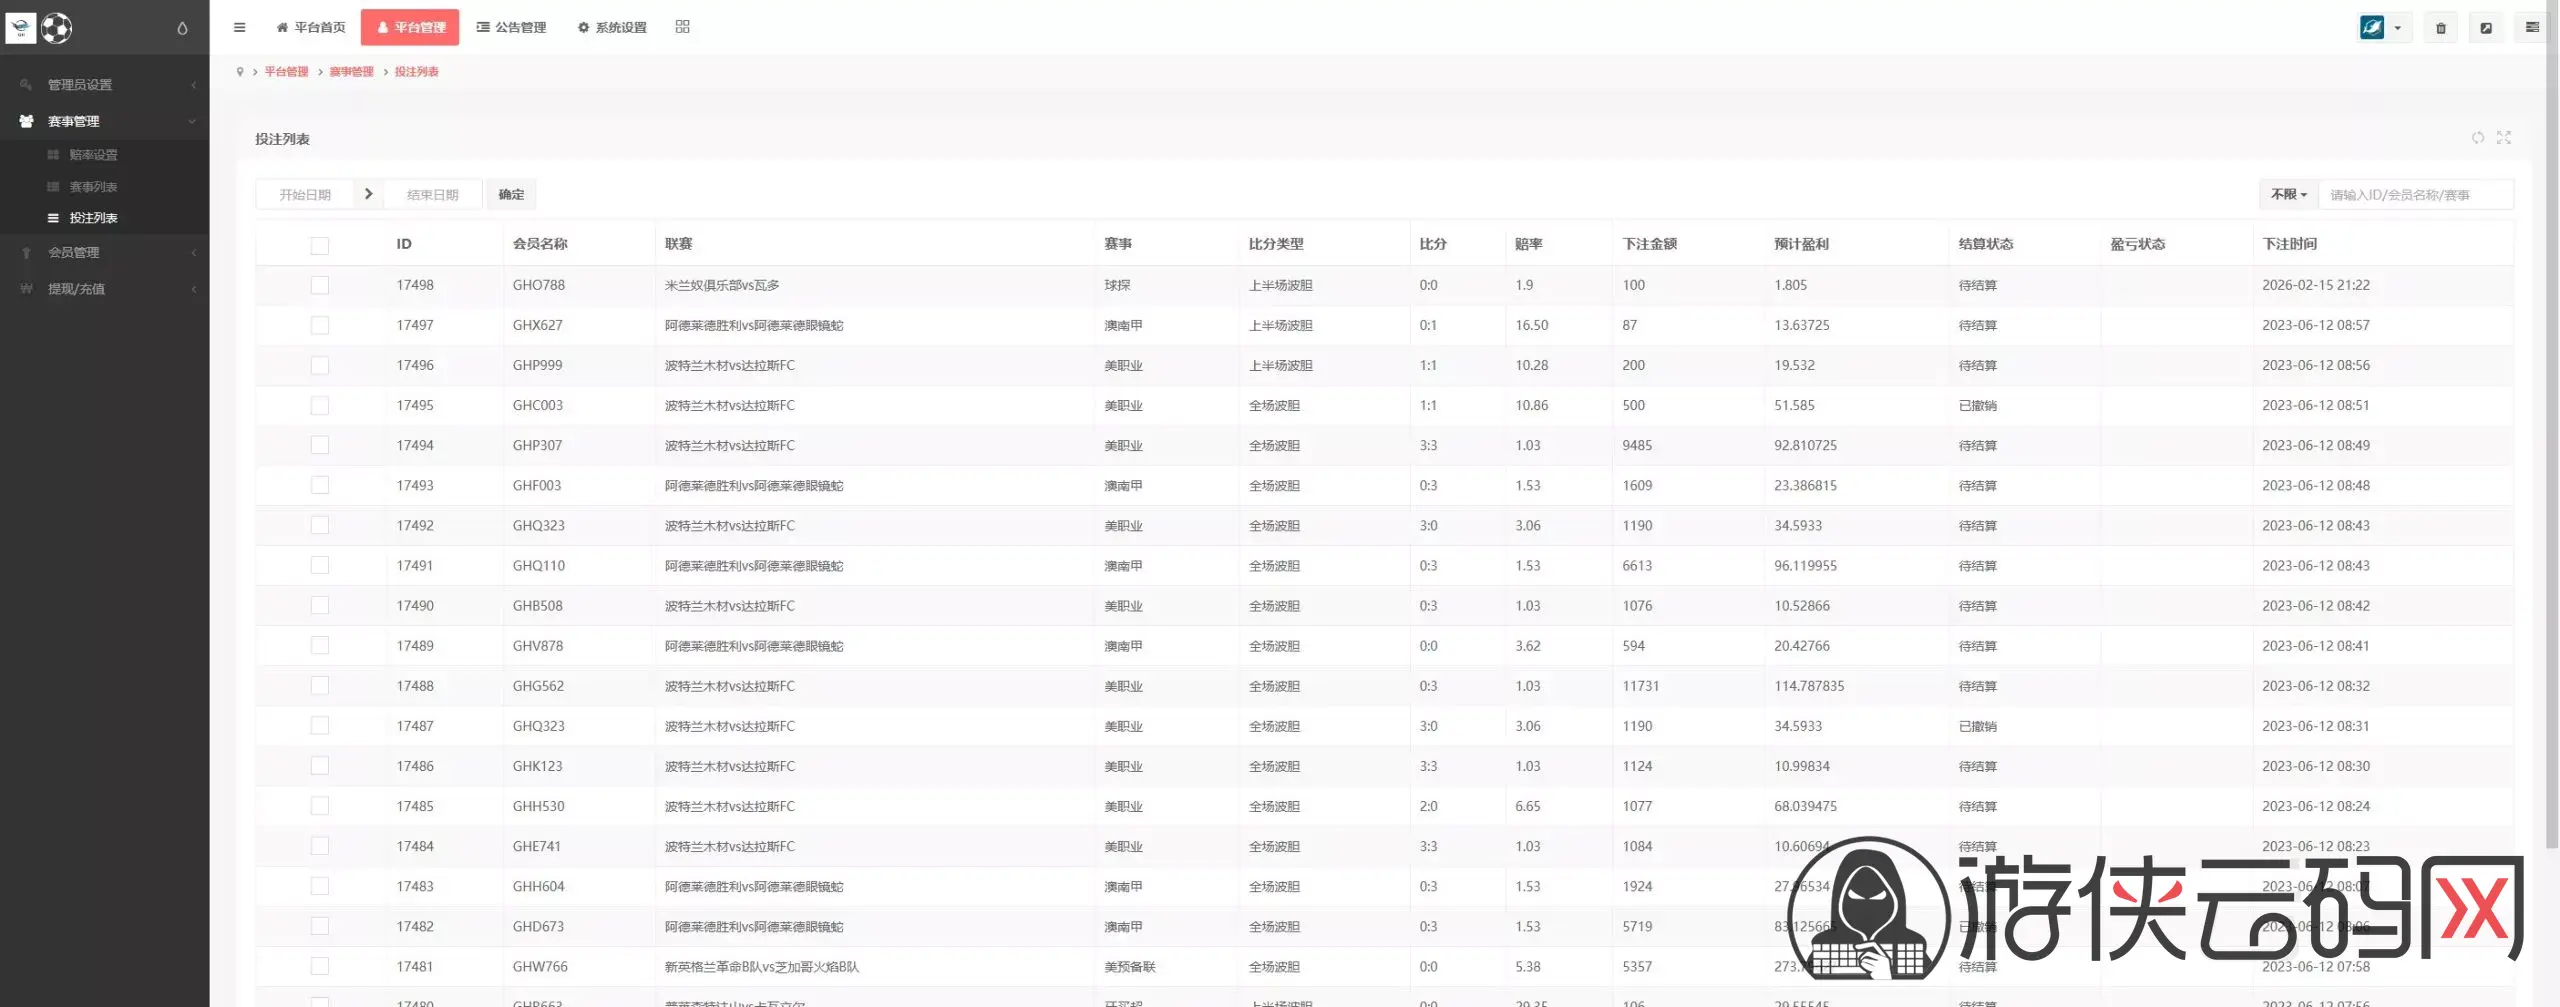Click the refresh icon in 投注列表 panel header
The image size is (2560, 1007).
click(x=2477, y=138)
